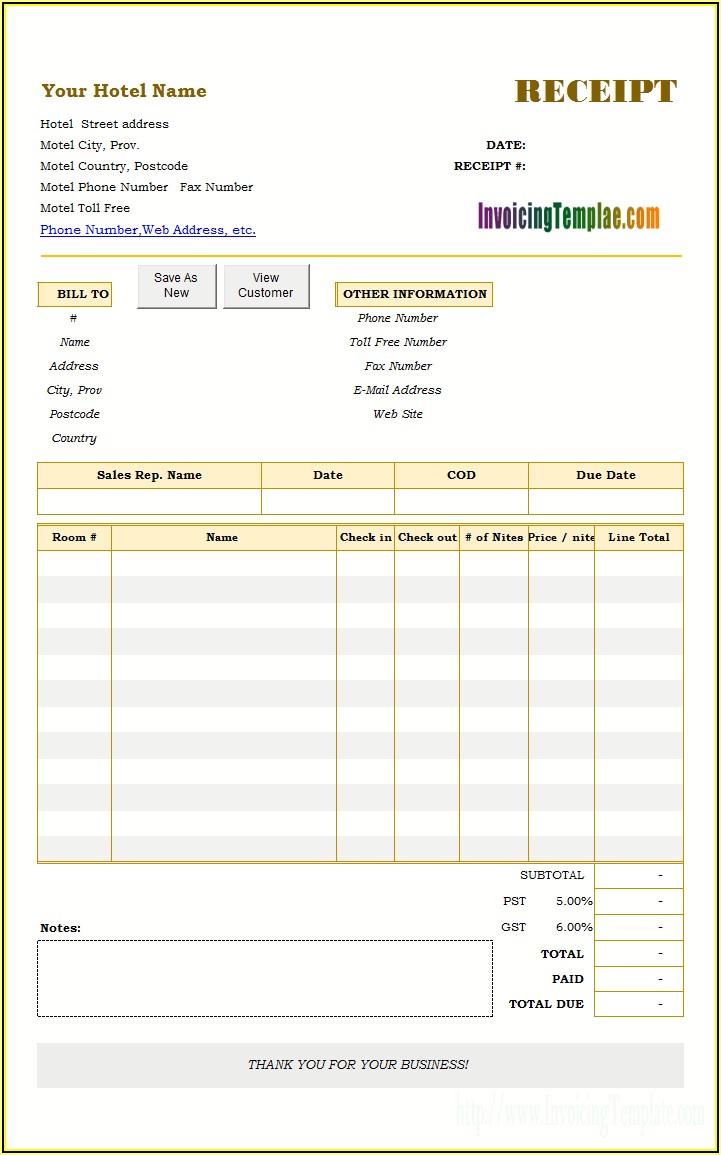
Task: Click the empty Sales Rep. Name cell
Action: click(149, 501)
